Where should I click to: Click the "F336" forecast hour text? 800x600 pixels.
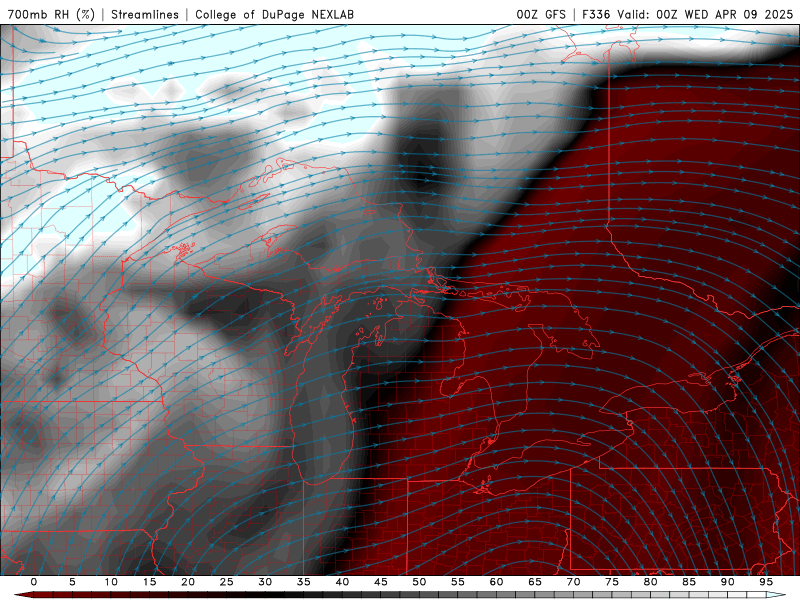[x=596, y=14]
